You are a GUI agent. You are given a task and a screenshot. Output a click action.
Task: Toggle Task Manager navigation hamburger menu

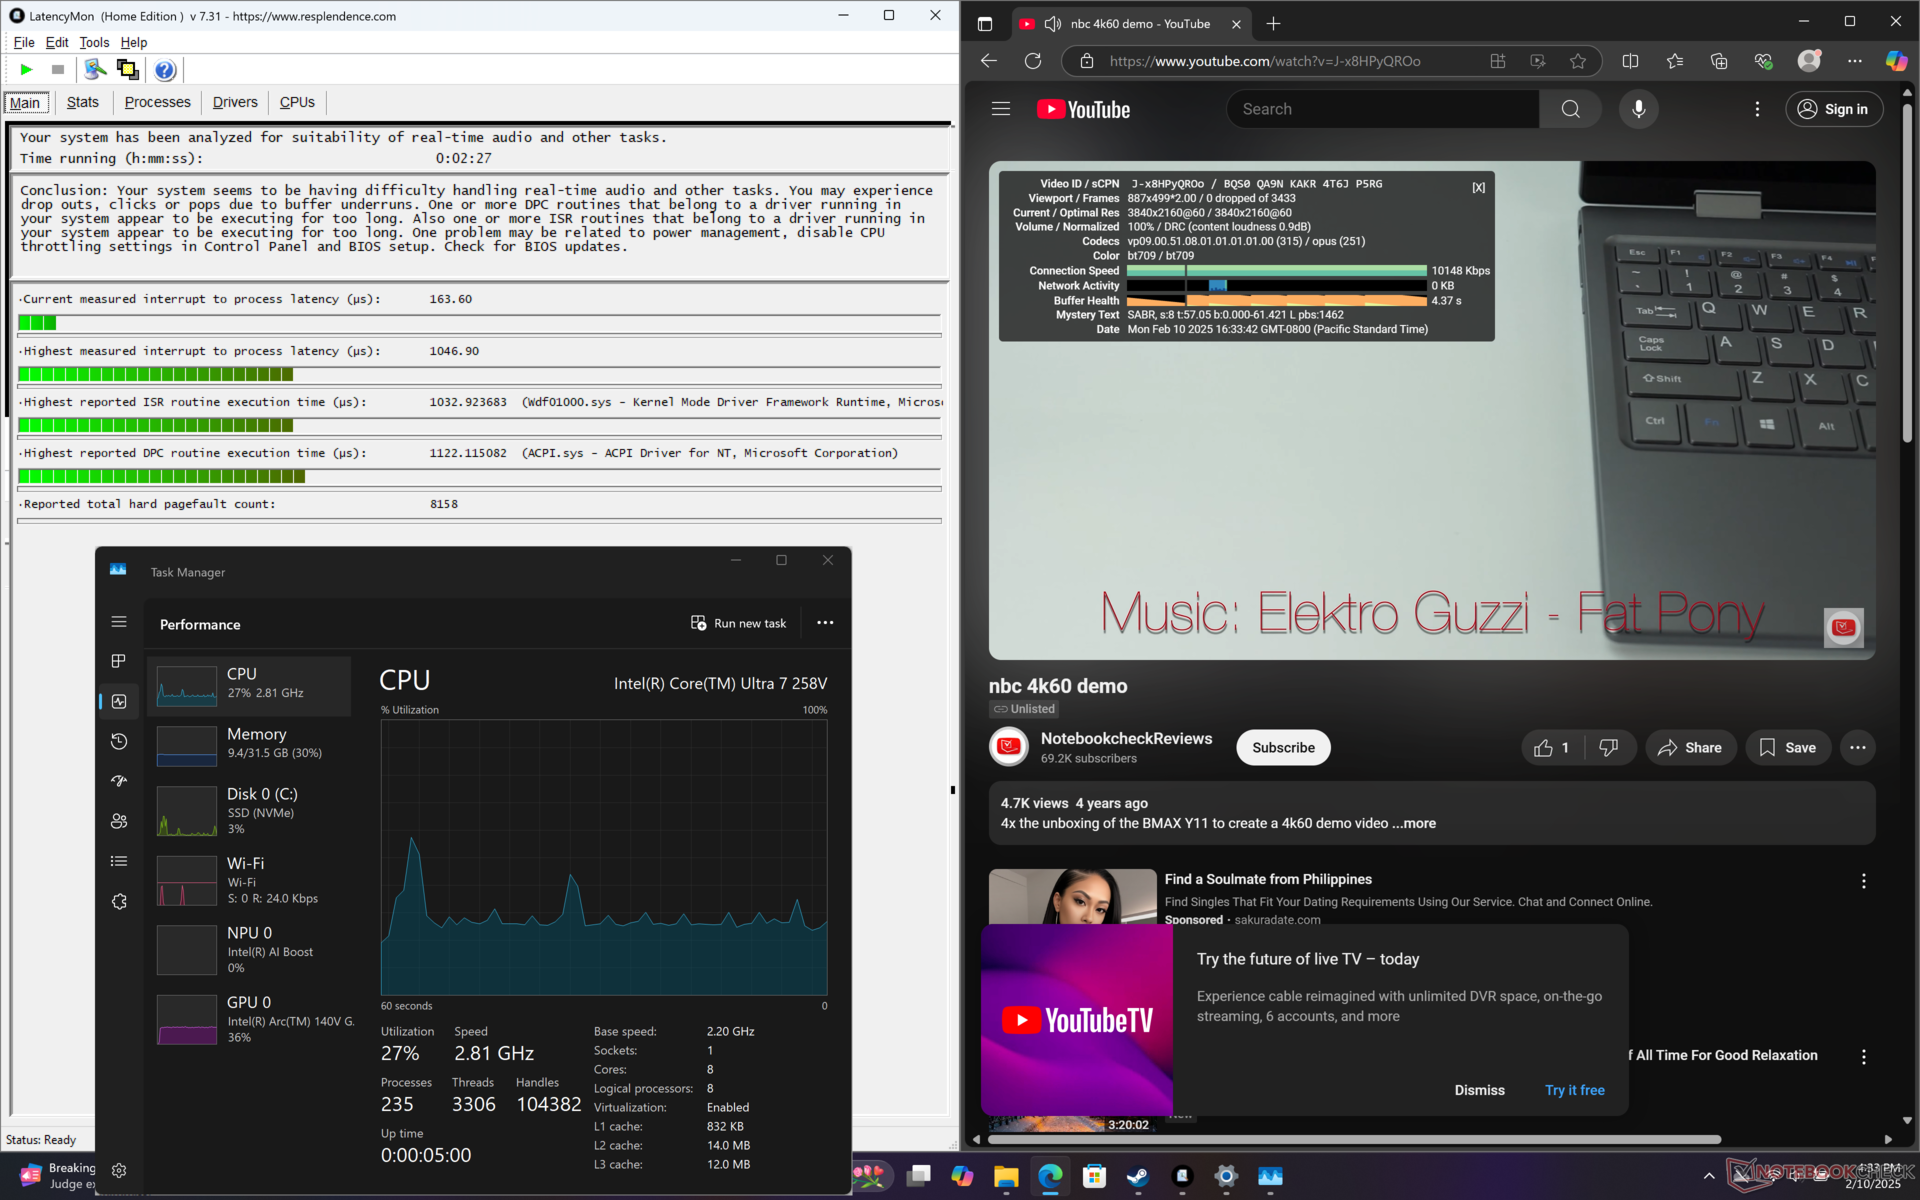[119, 622]
